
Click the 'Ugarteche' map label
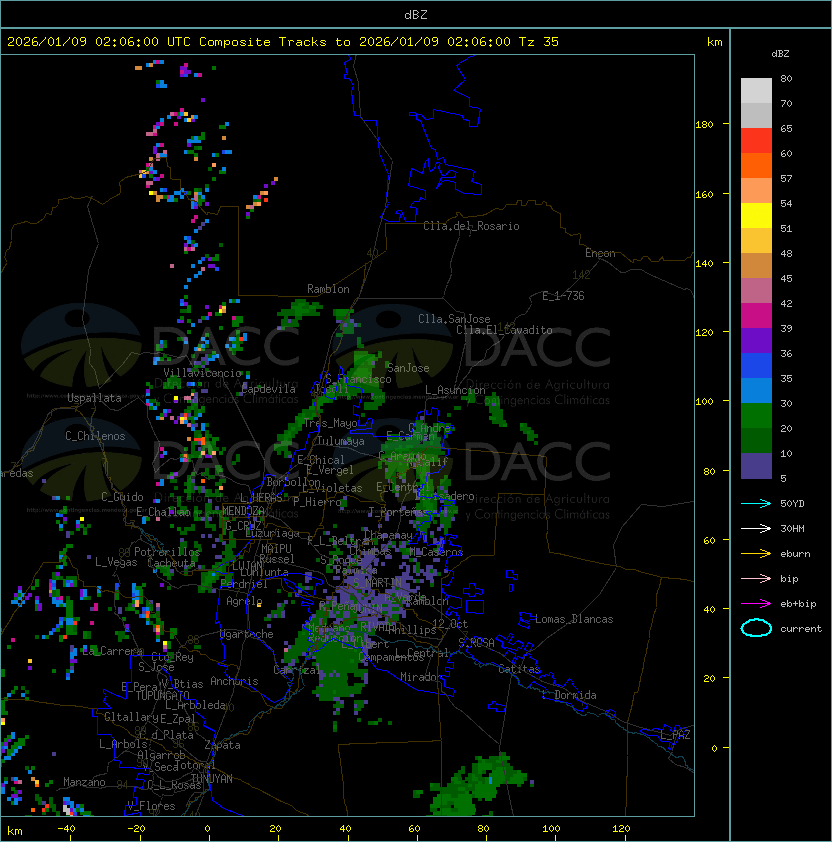247,634
